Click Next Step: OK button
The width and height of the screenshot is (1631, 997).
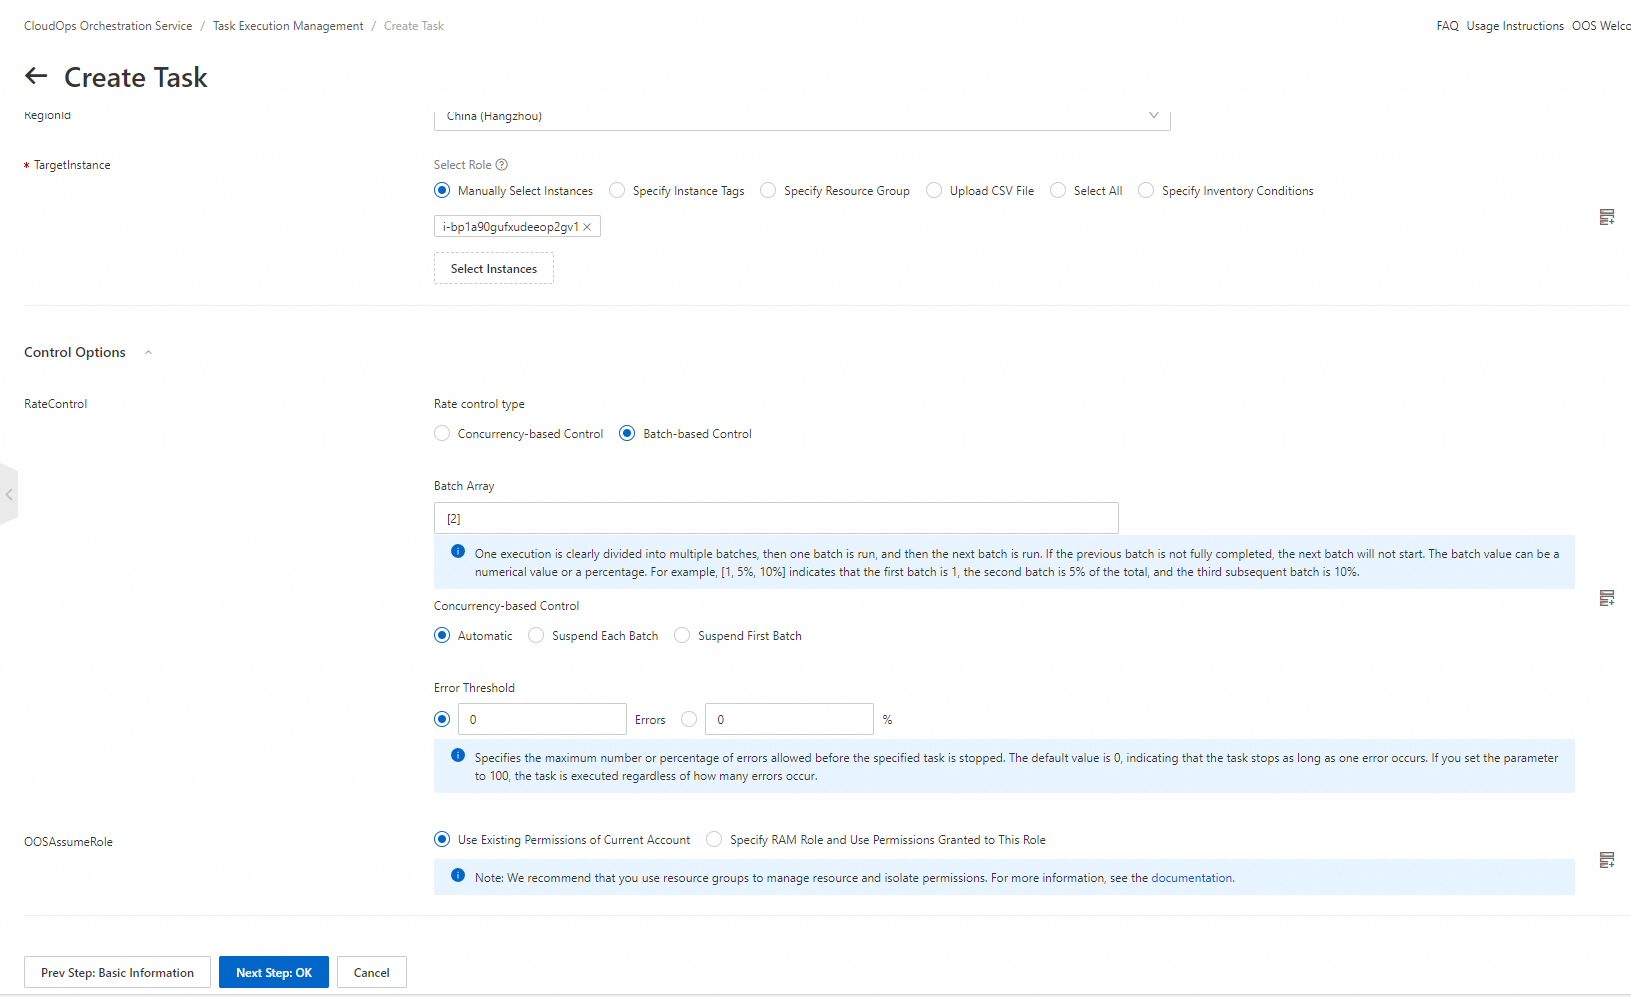[274, 972]
